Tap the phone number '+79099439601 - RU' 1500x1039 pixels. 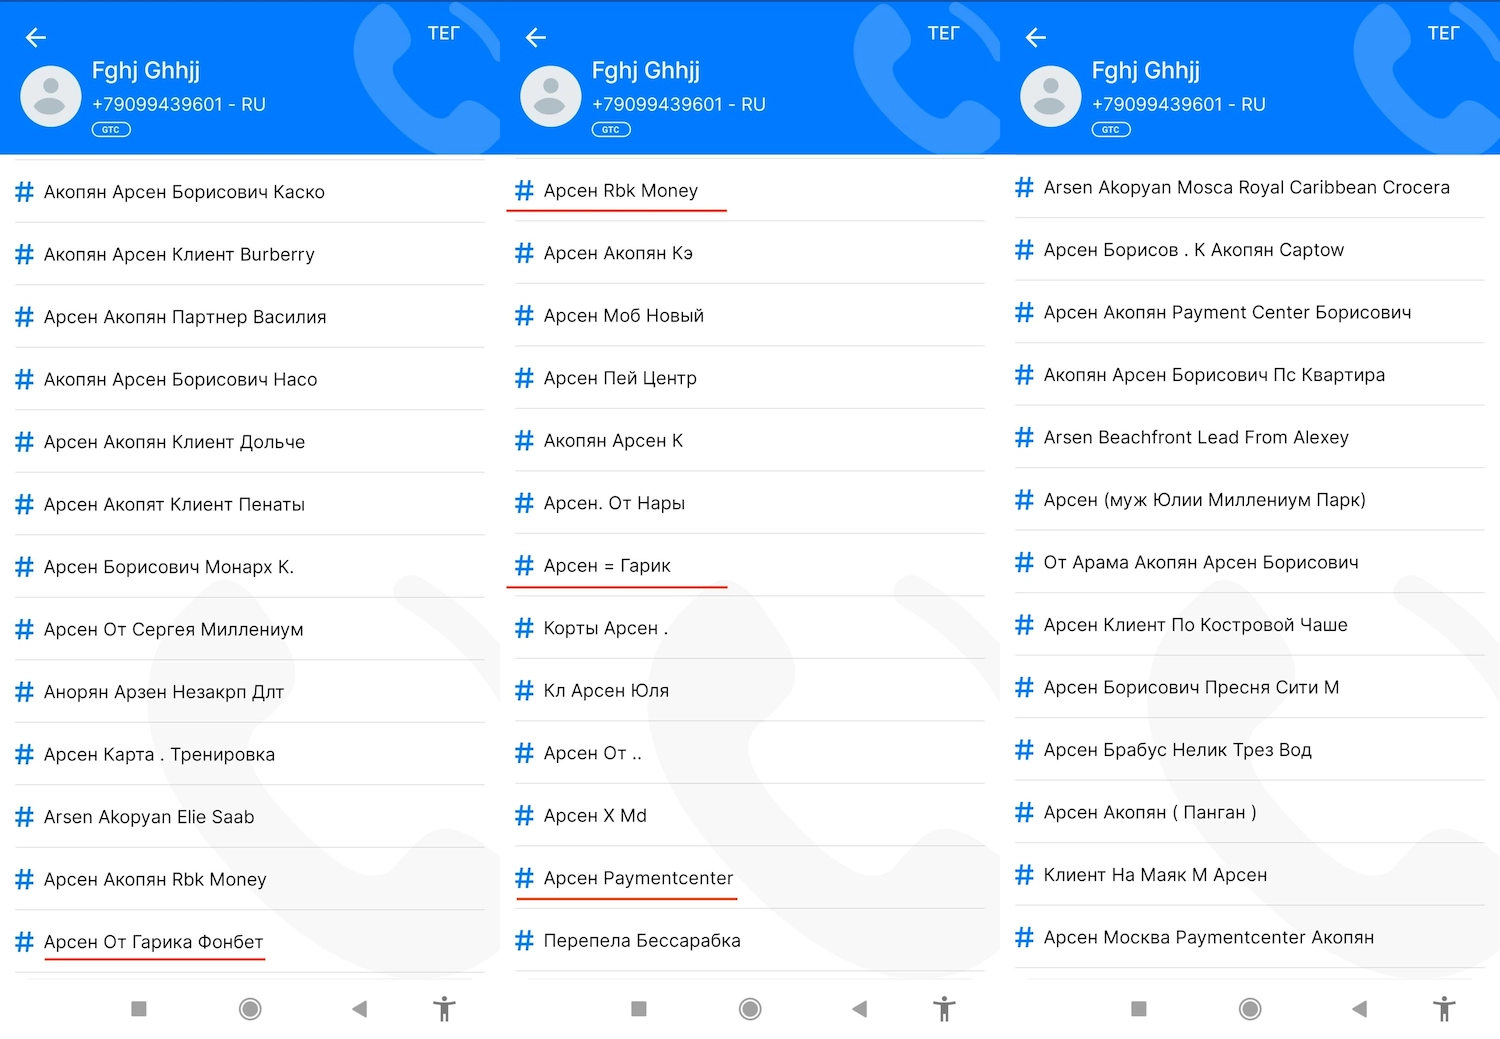[x=178, y=104]
